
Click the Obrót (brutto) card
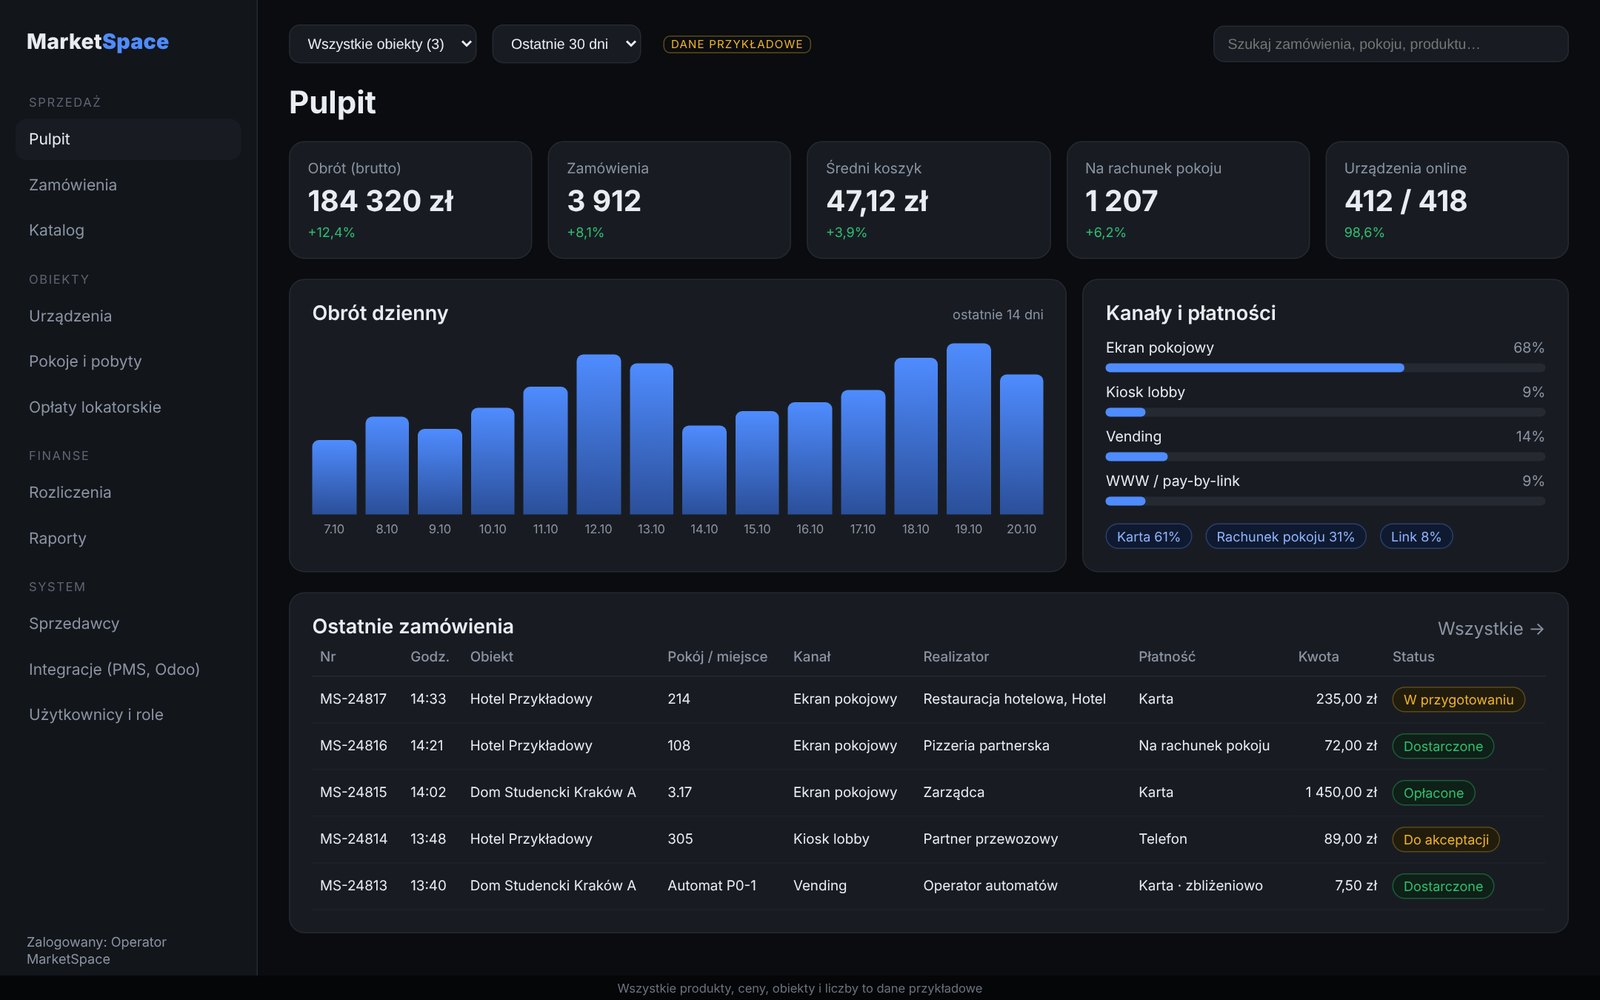click(410, 200)
